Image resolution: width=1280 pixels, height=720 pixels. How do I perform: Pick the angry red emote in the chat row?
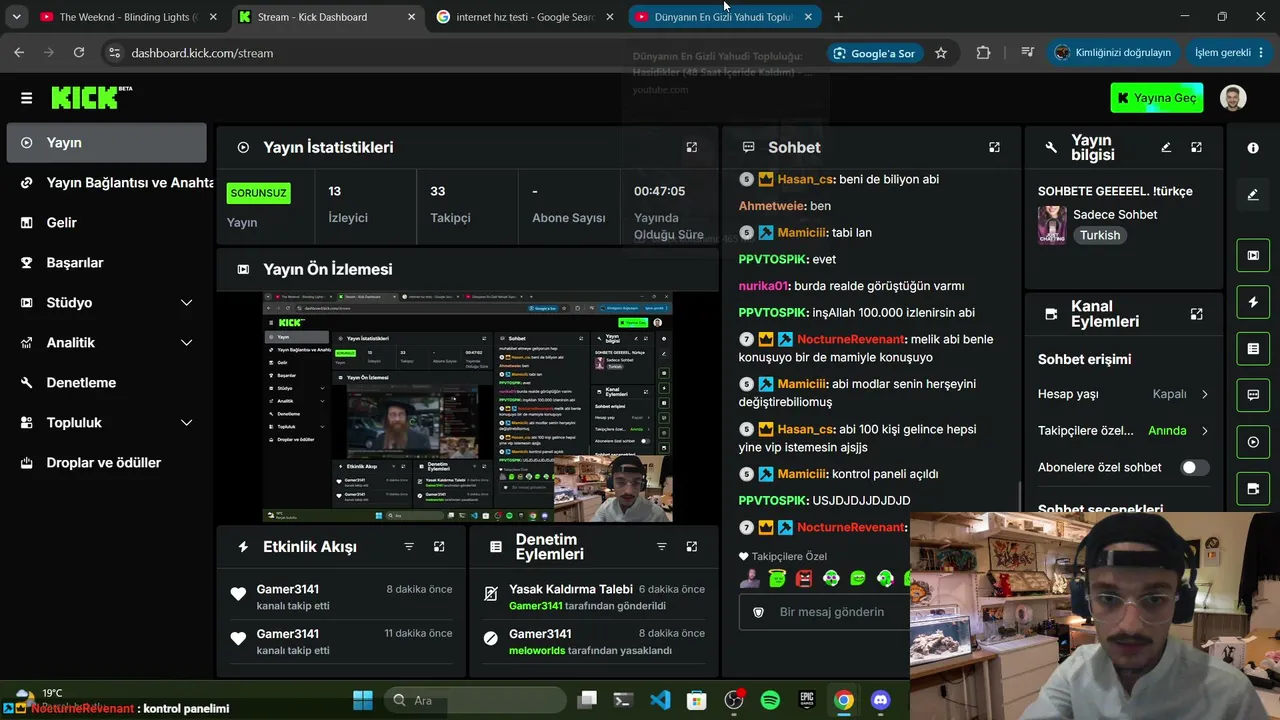pos(804,578)
